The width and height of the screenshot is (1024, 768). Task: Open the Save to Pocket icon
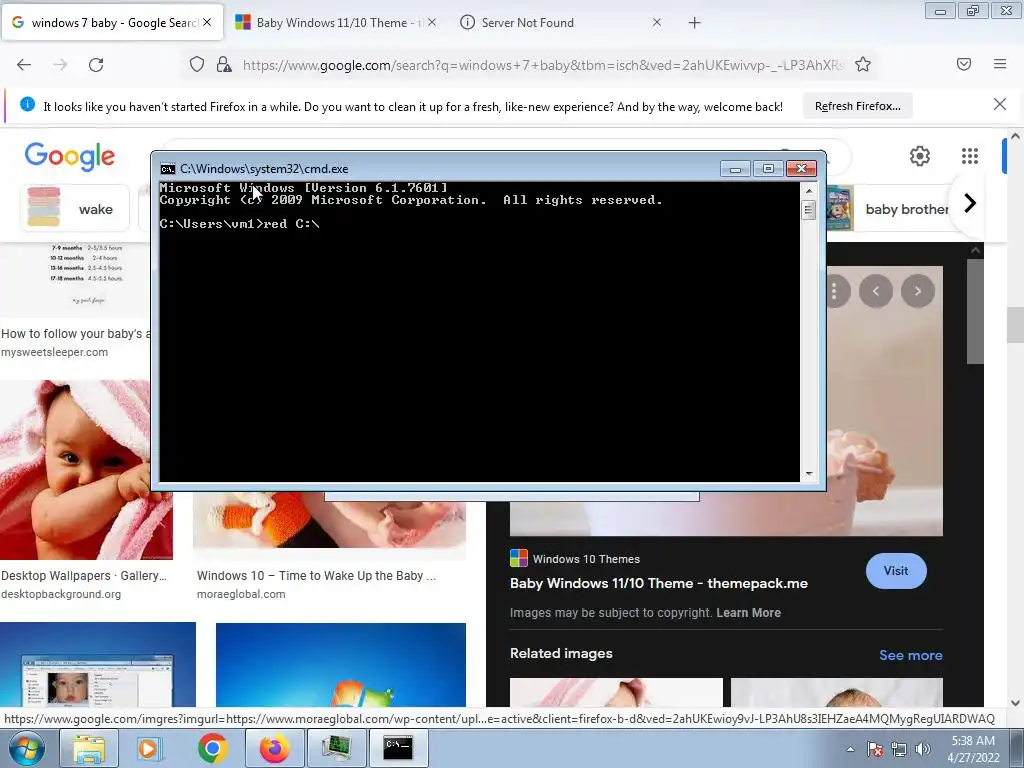pyautogui.click(x=964, y=64)
